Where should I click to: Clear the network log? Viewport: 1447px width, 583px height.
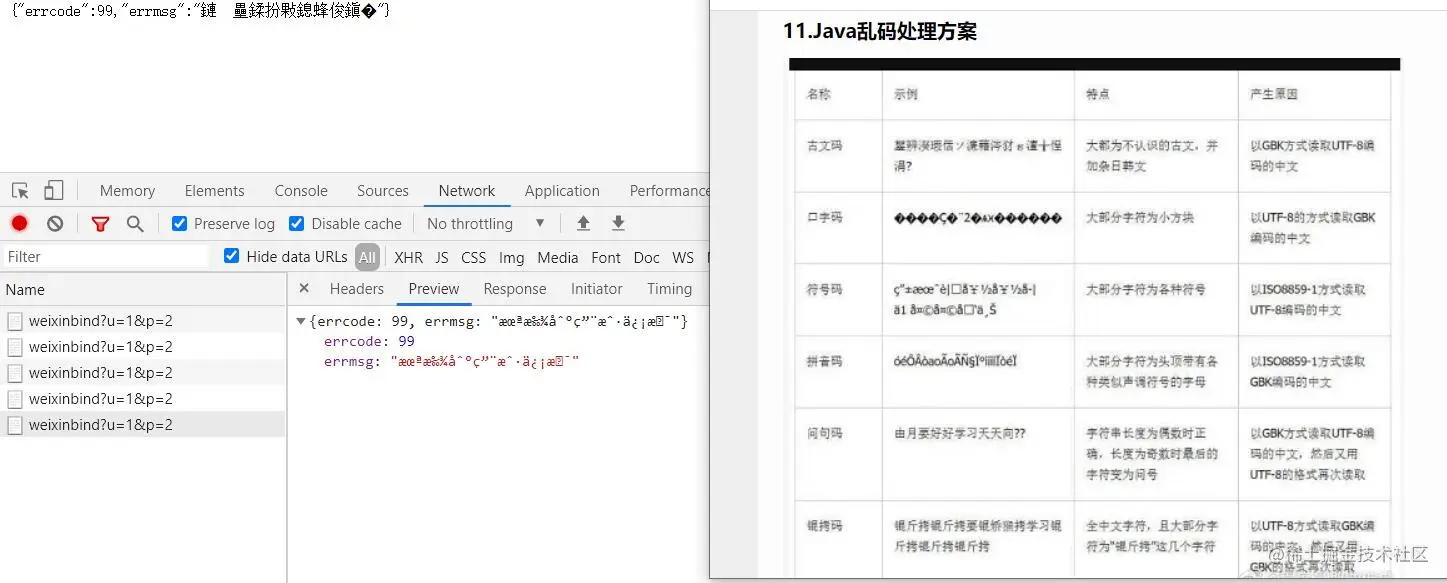point(55,223)
